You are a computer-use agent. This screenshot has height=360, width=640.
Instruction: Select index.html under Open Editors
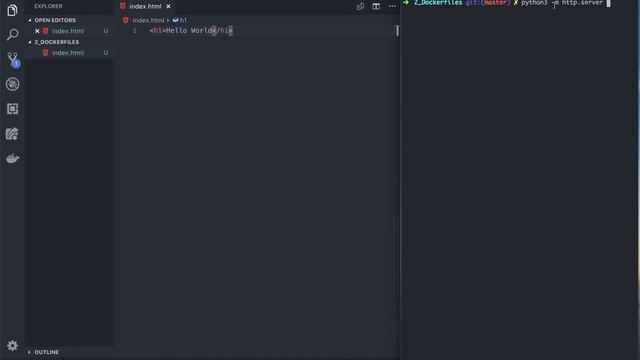68,31
